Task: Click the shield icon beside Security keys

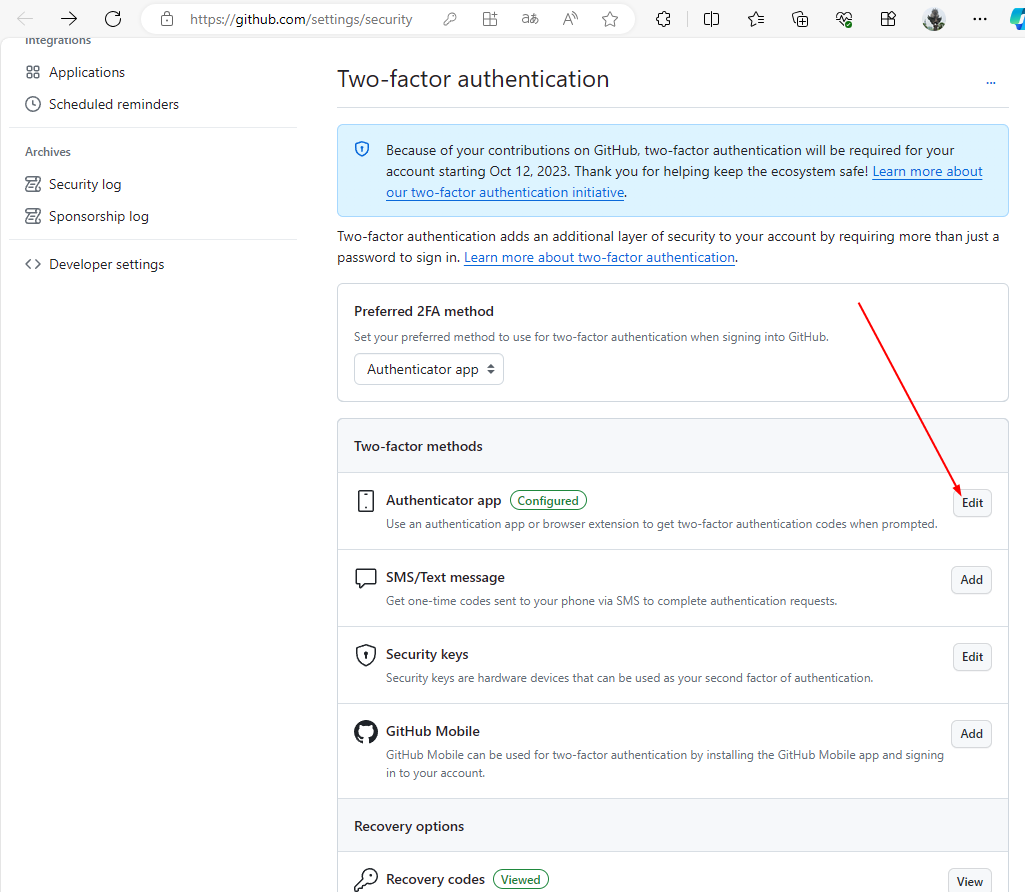Action: coord(366,655)
